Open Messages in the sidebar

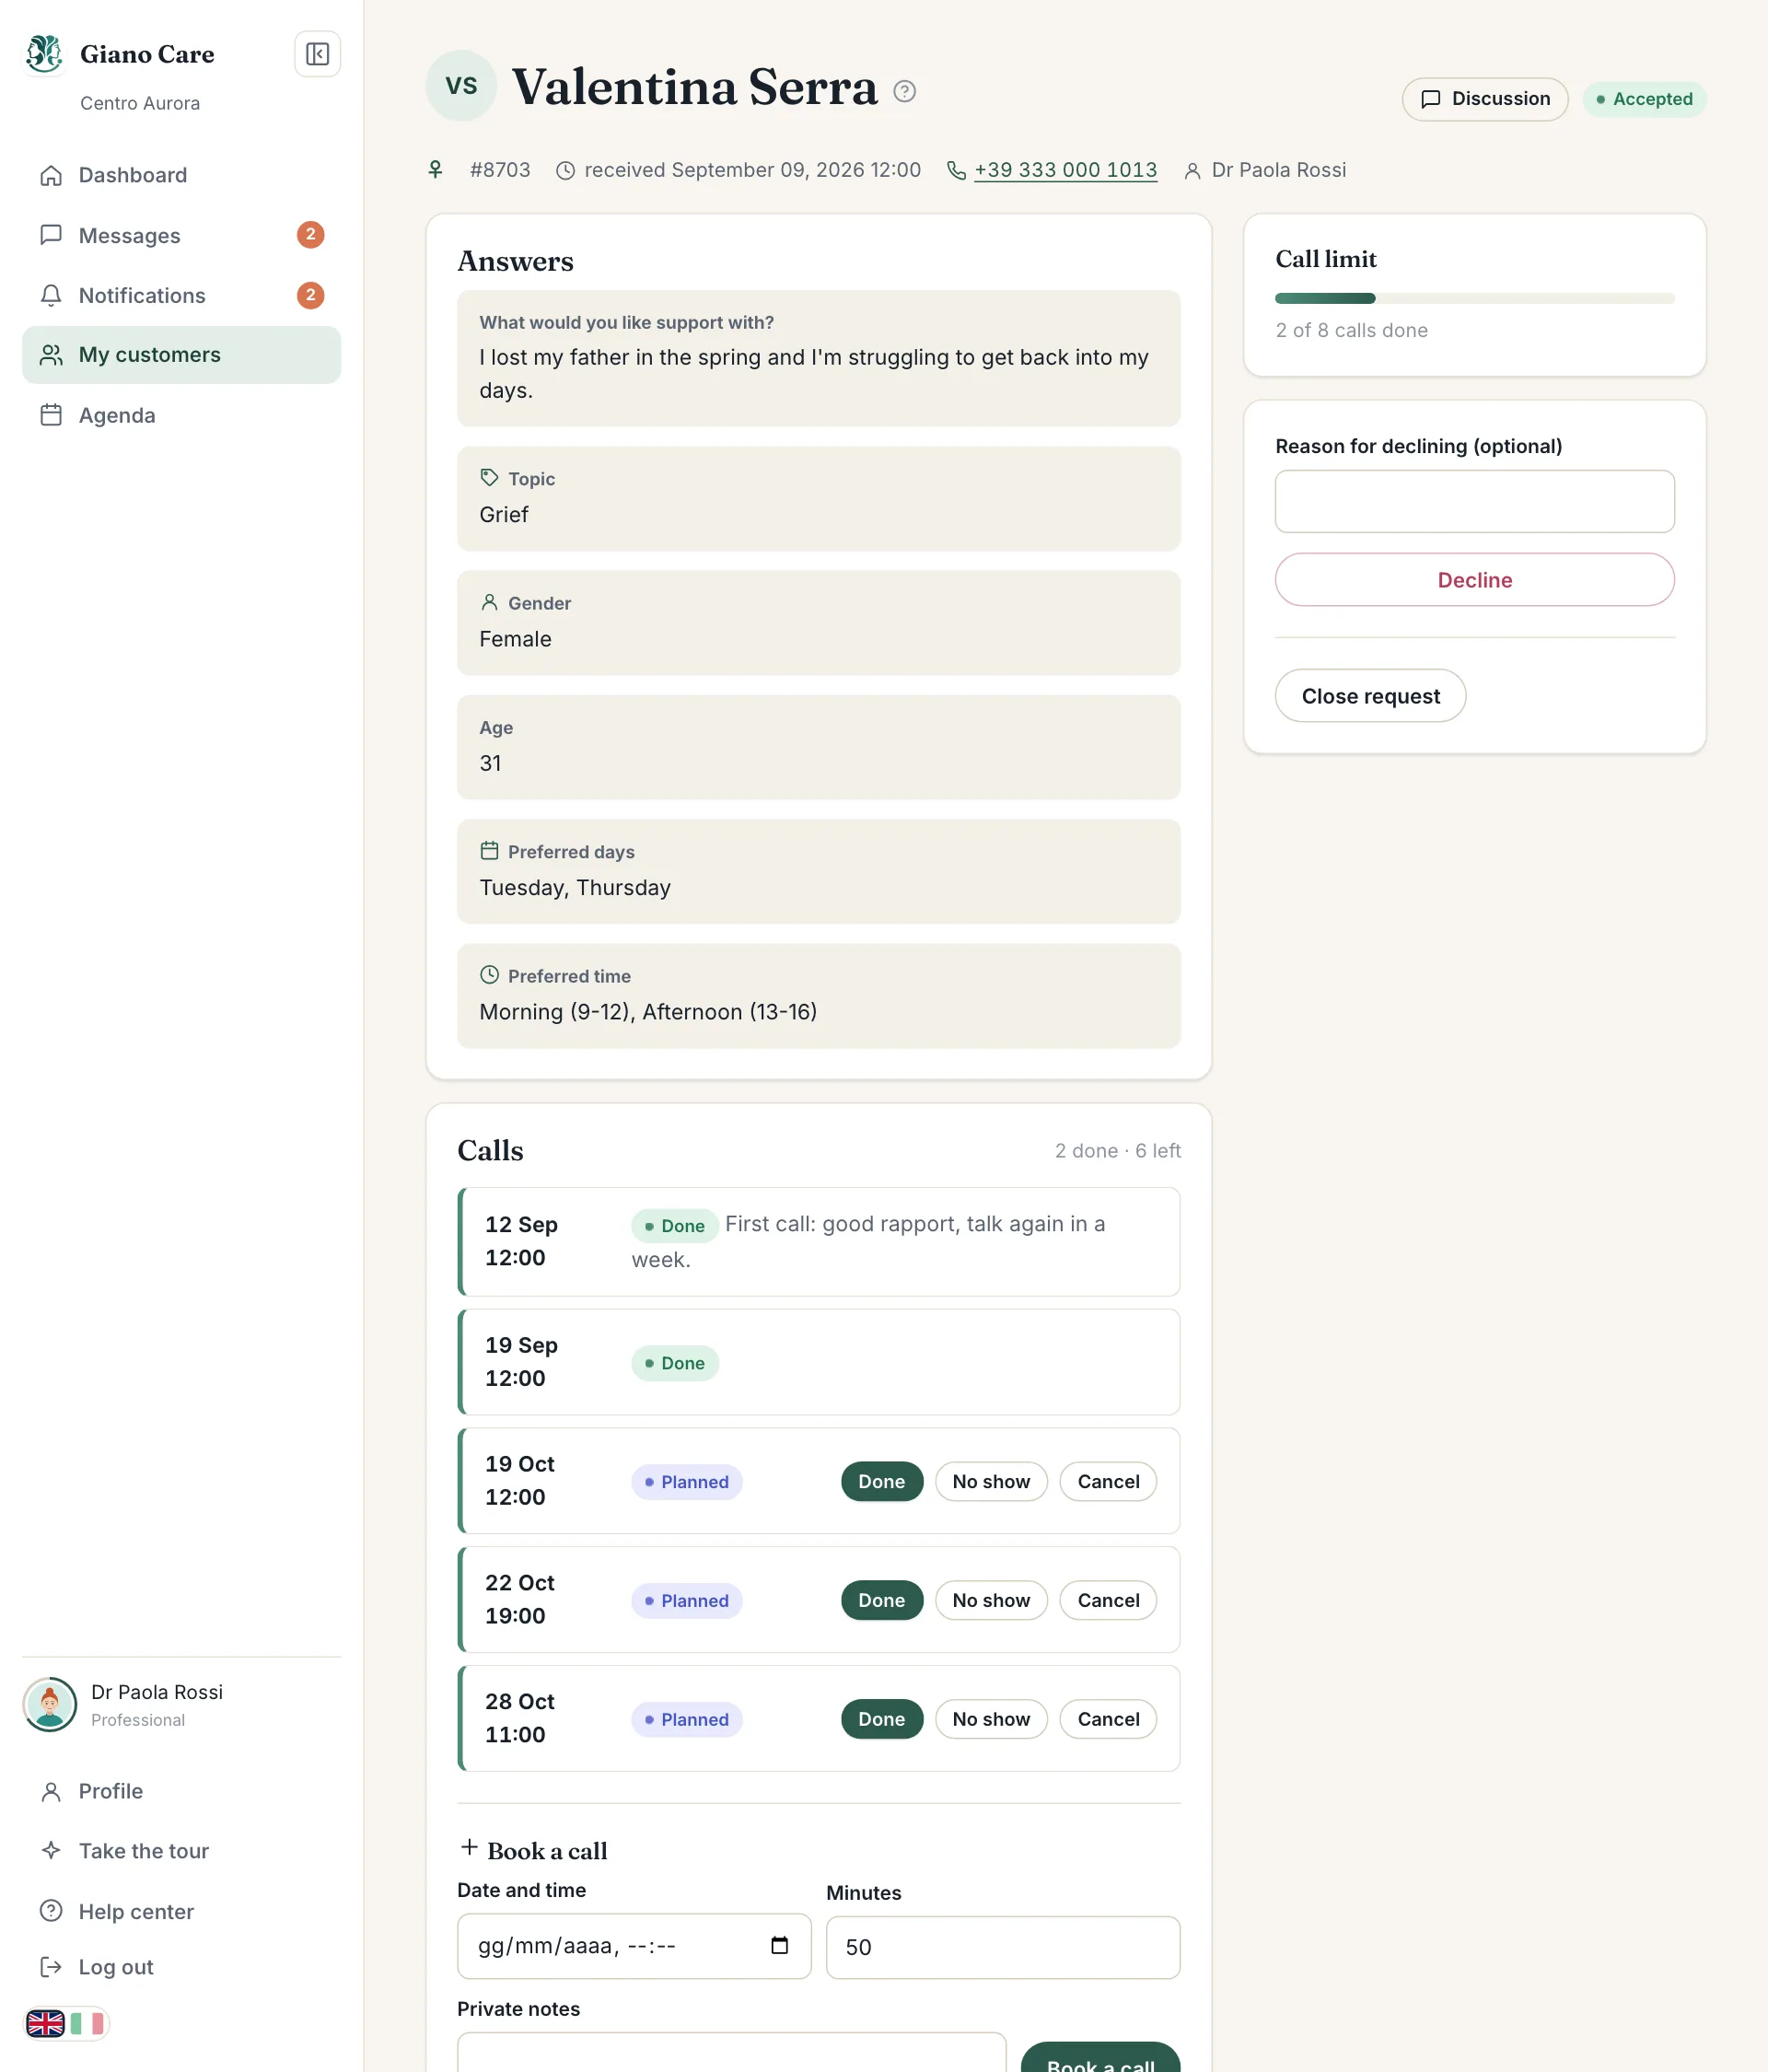pyautogui.click(x=181, y=235)
